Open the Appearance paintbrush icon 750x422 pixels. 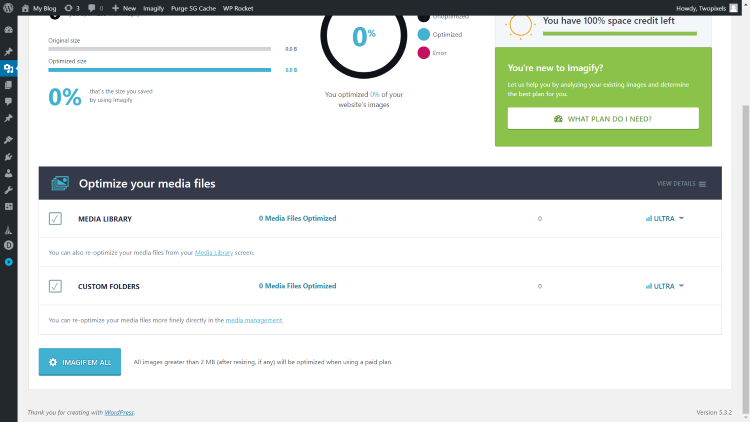9,140
